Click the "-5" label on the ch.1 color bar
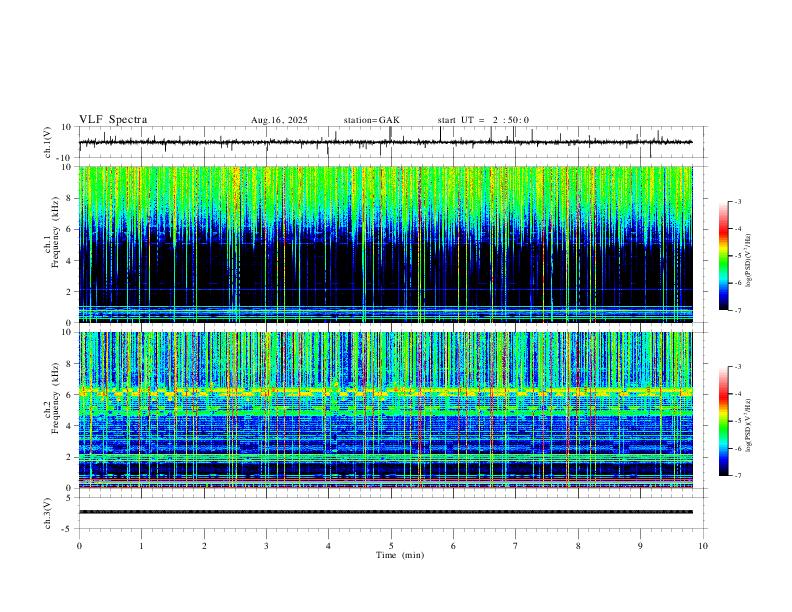Viewport: 792px width, 612px height. coord(738,256)
